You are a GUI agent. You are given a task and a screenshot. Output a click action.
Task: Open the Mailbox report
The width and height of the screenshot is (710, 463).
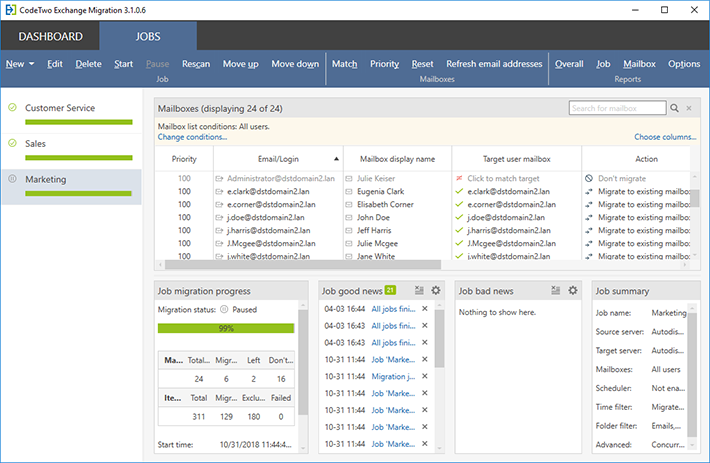tap(639, 64)
